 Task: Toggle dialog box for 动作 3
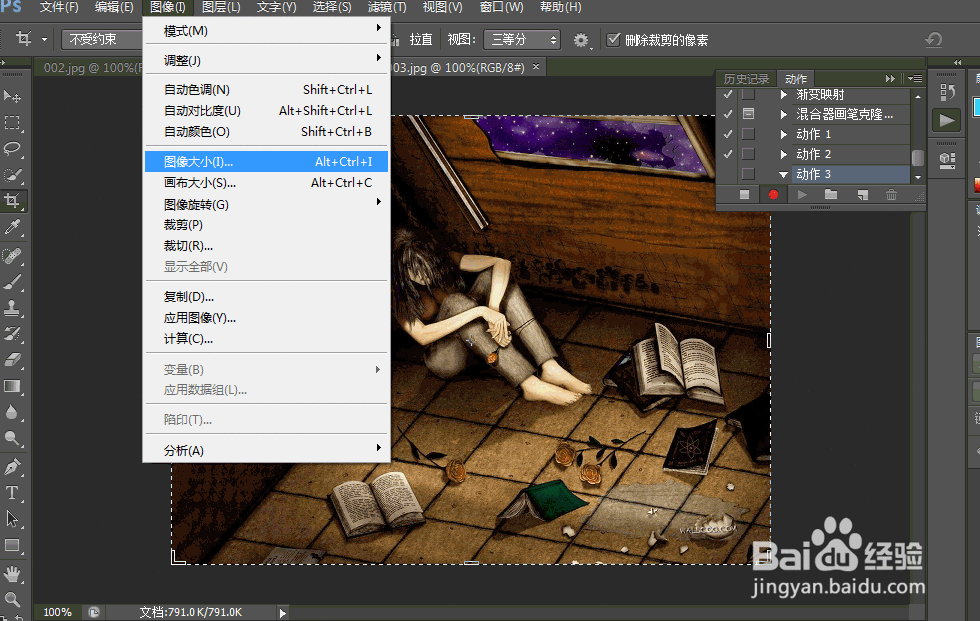748,174
